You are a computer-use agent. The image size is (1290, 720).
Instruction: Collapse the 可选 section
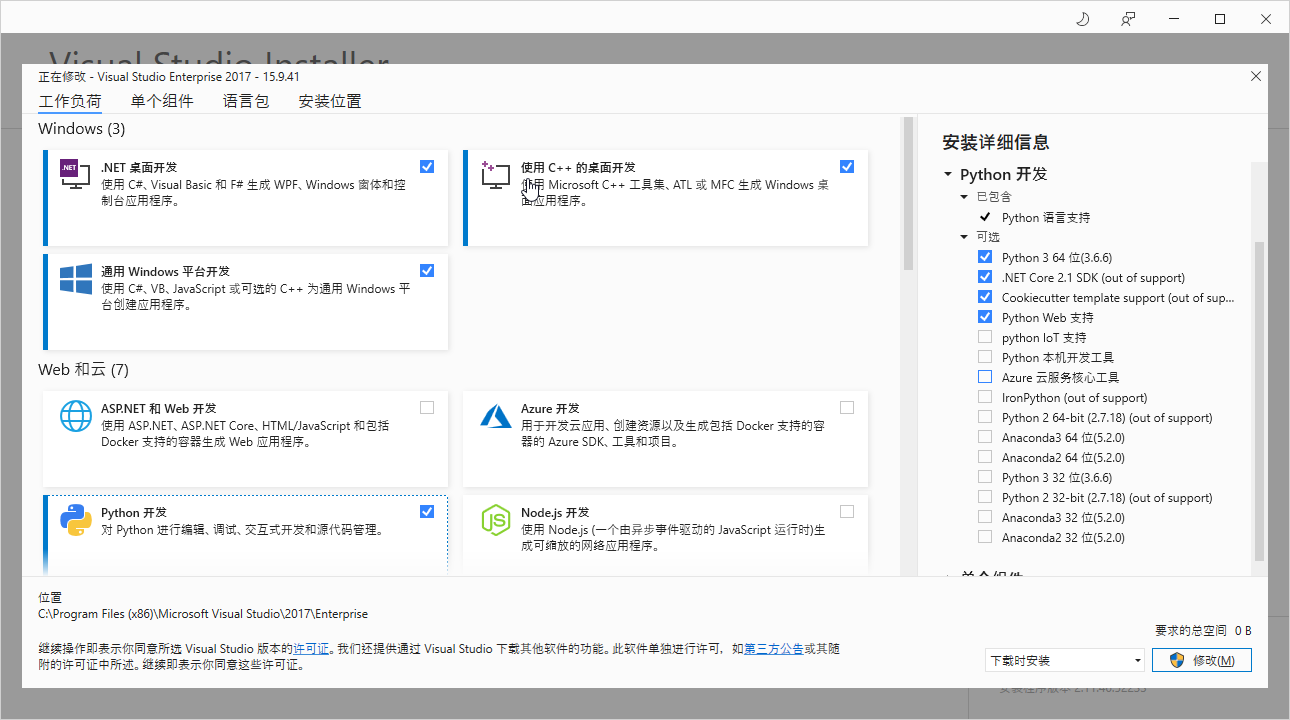(x=964, y=237)
